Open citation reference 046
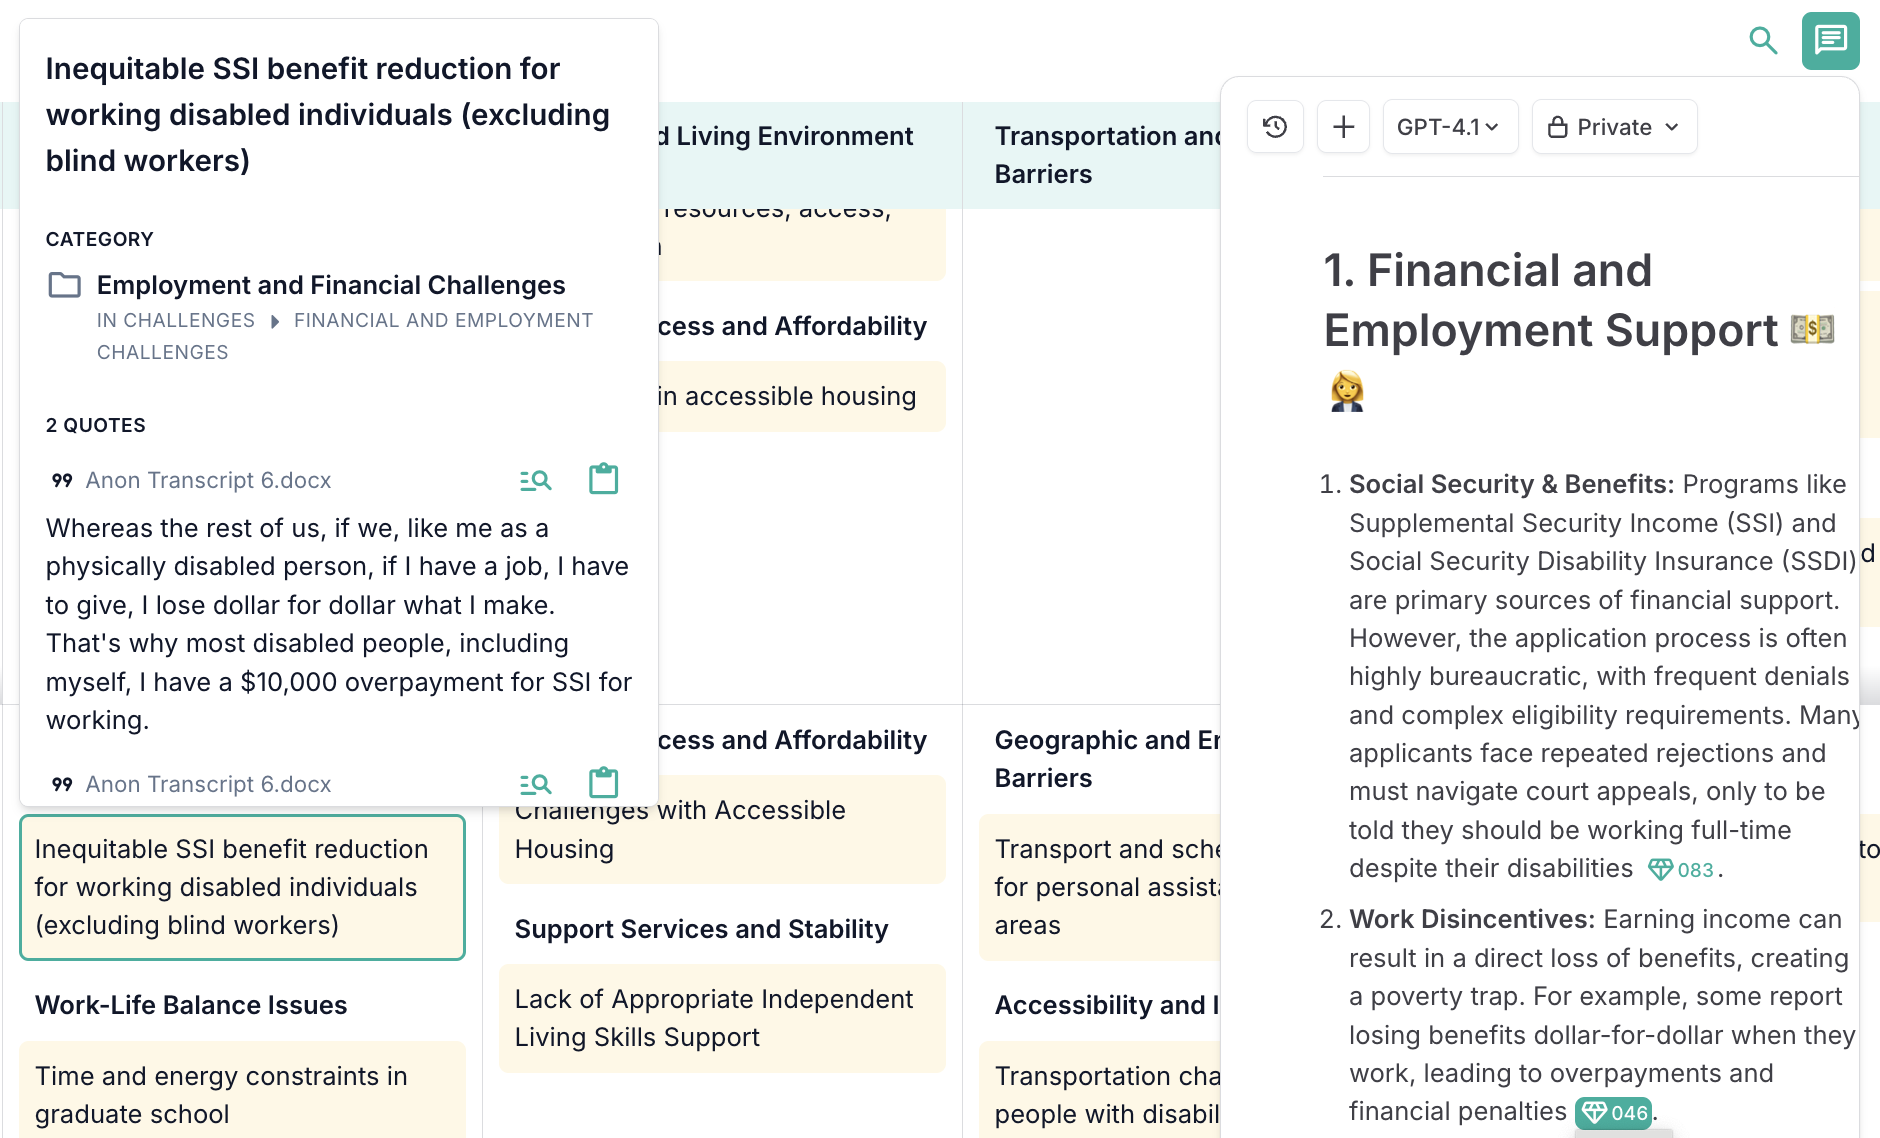Image resolution: width=1880 pixels, height=1138 pixels. pos(1615,1113)
